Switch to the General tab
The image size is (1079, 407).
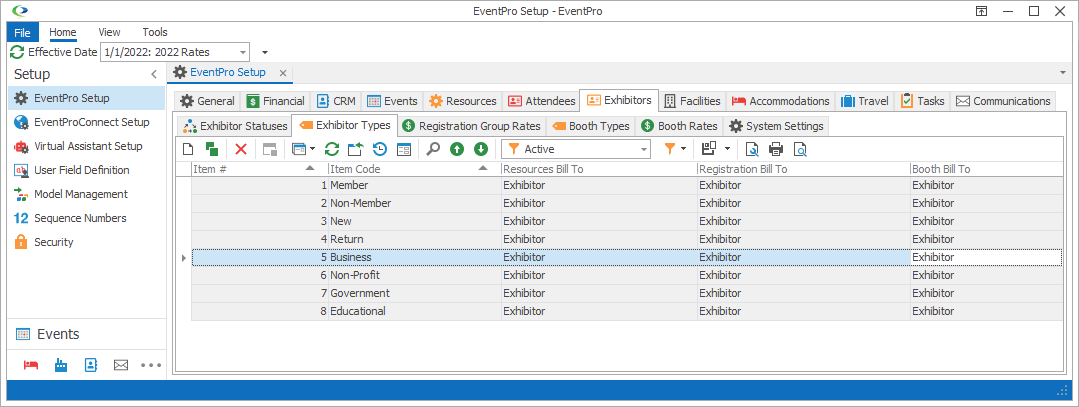(x=207, y=101)
